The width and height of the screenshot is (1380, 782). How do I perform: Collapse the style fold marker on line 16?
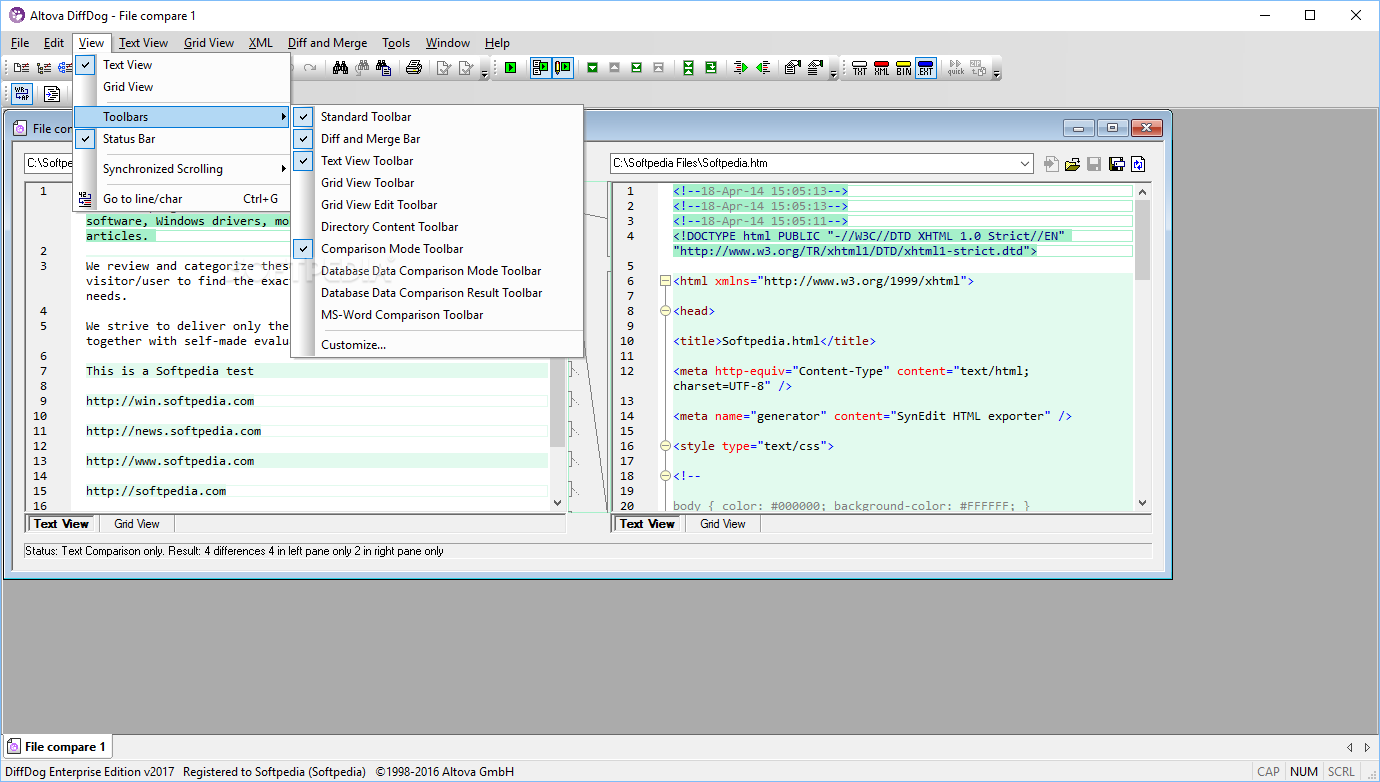[x=665, y=446]
